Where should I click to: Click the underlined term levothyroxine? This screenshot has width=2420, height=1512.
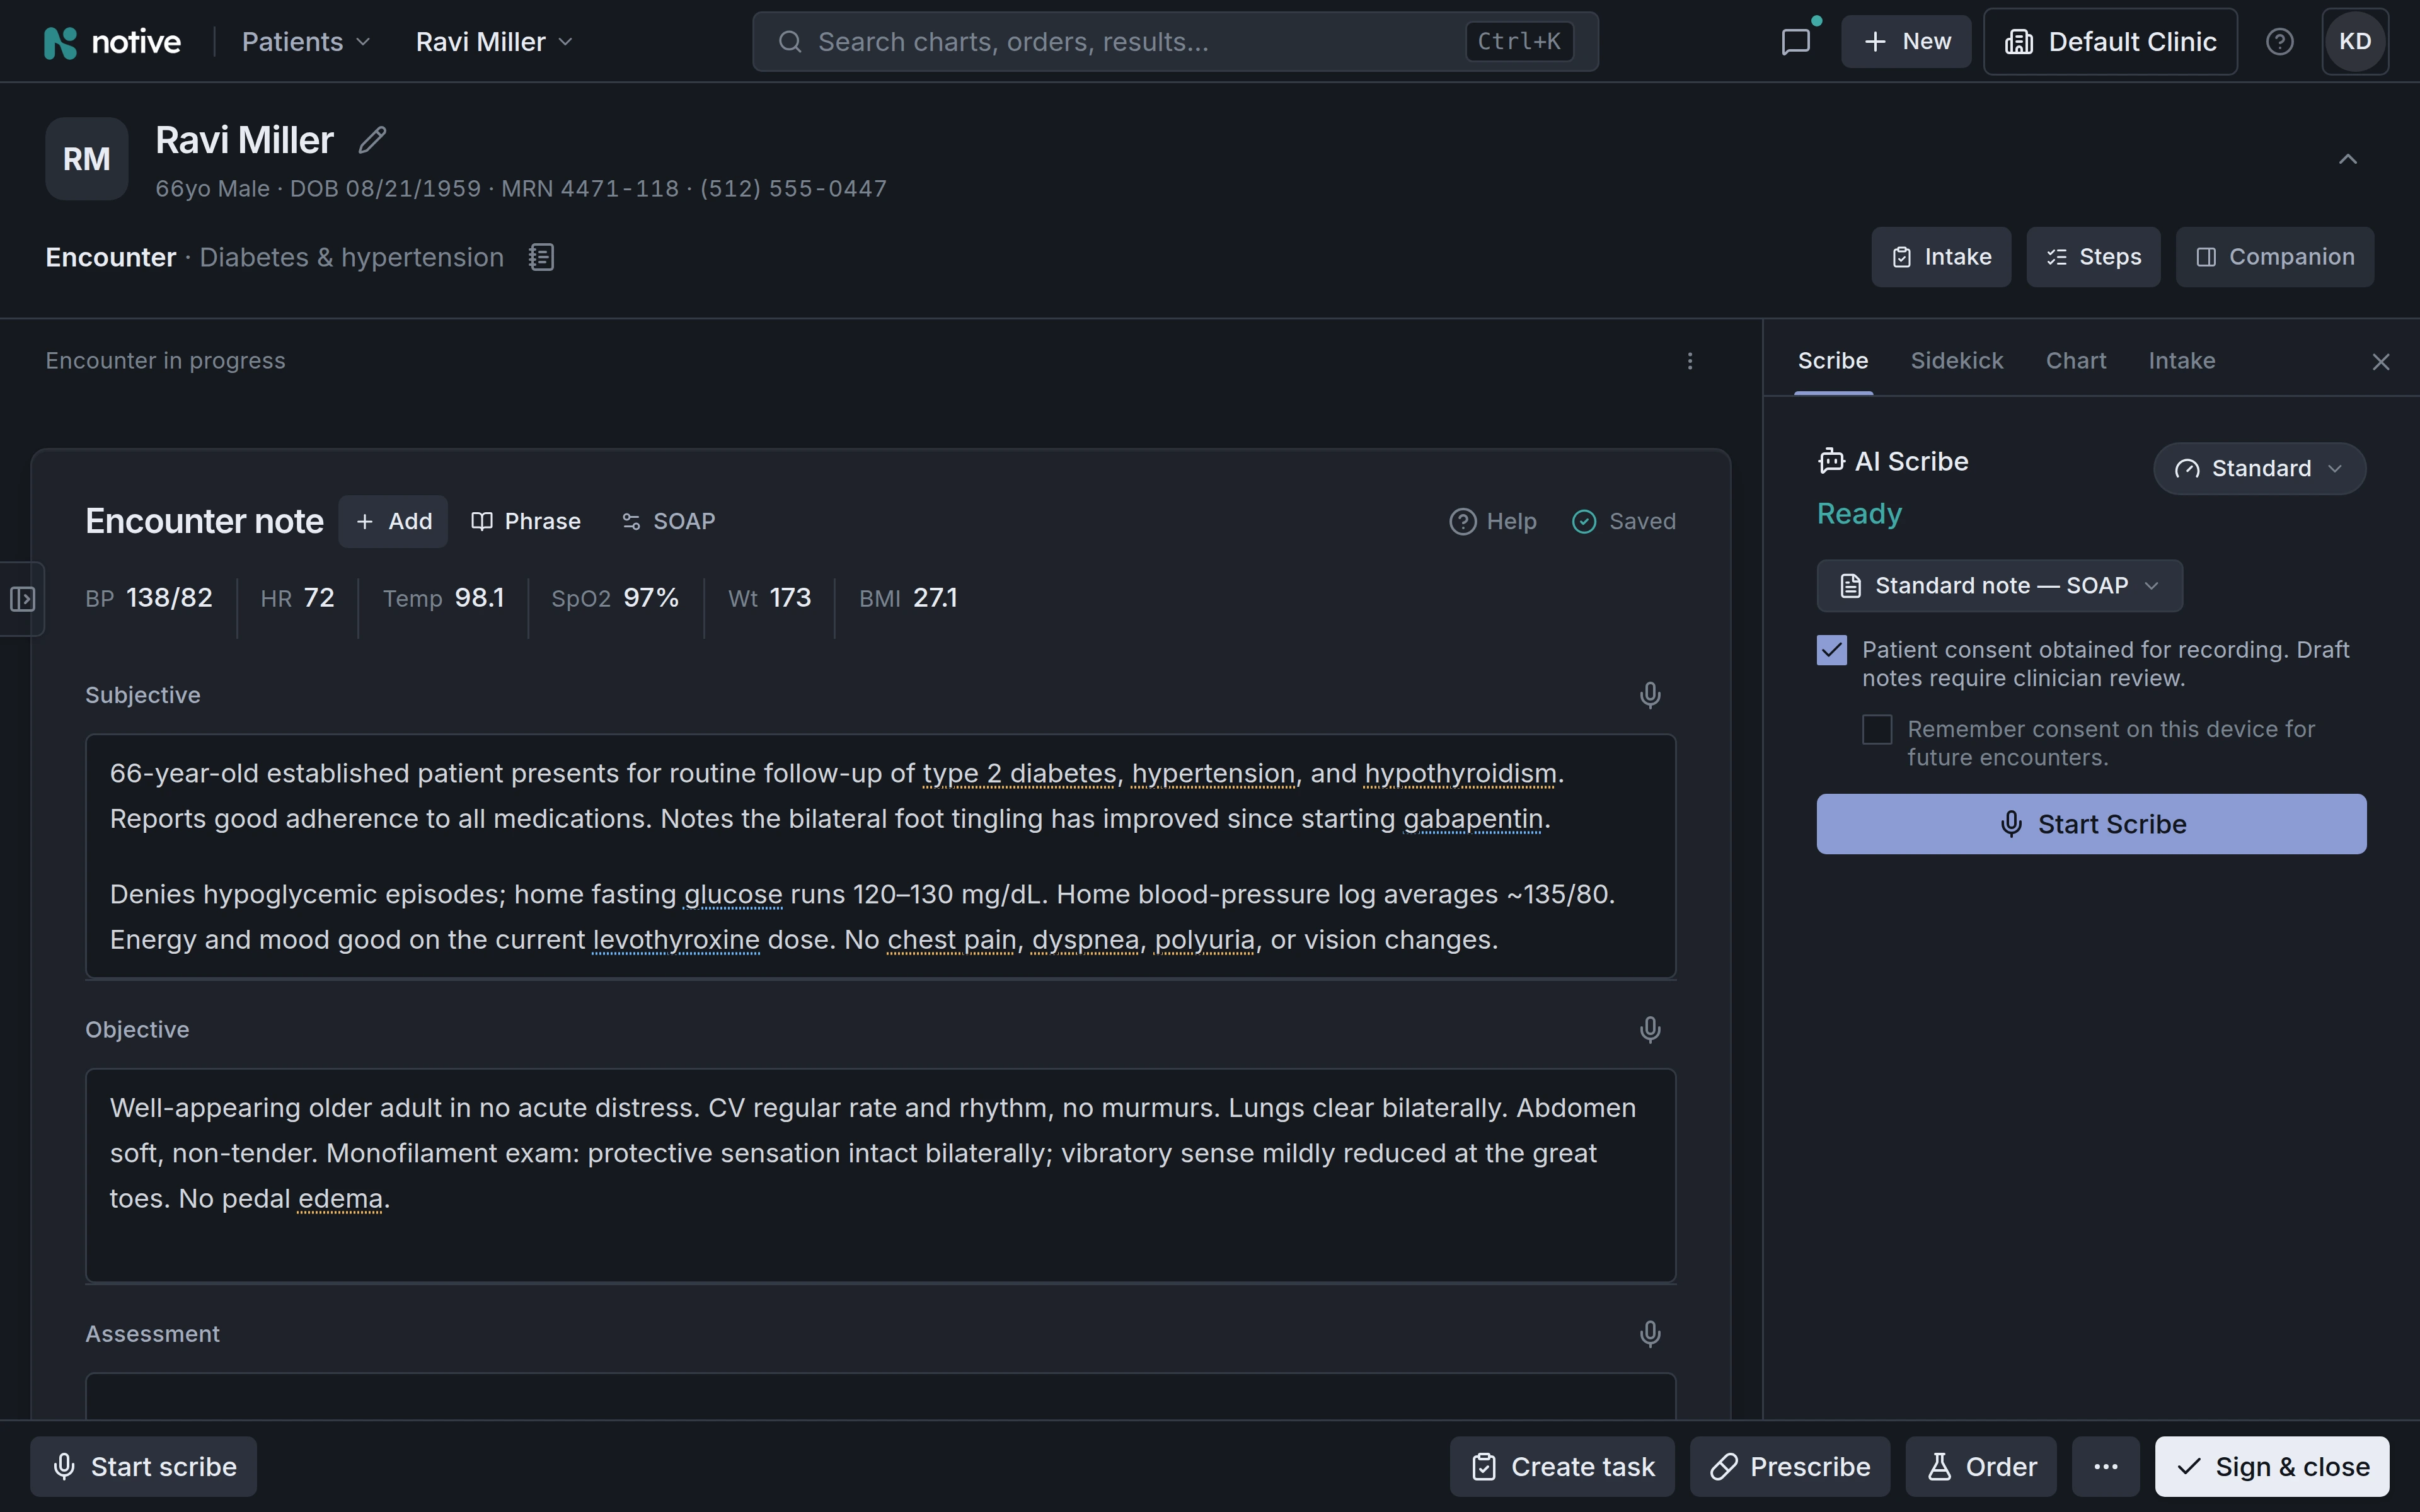point(676,940)
